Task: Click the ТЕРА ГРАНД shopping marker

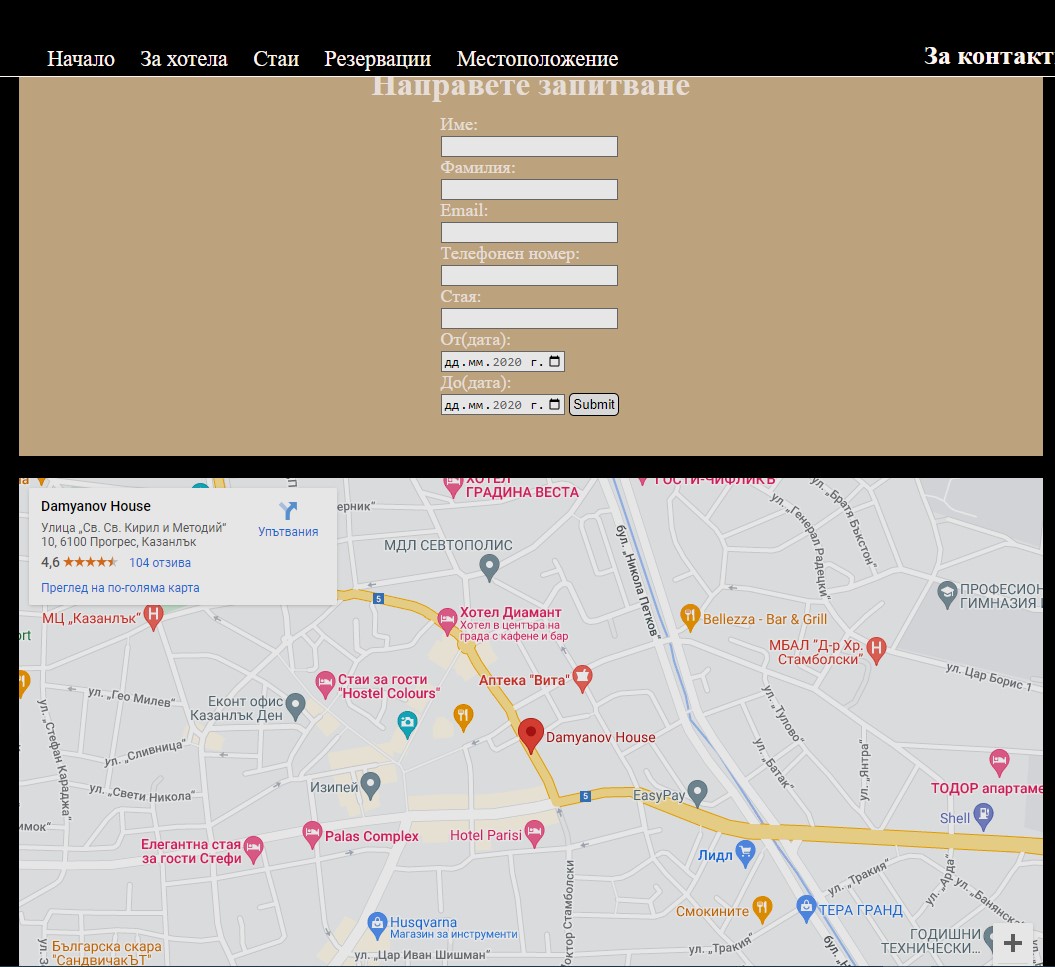Action: tap(805, 908)
